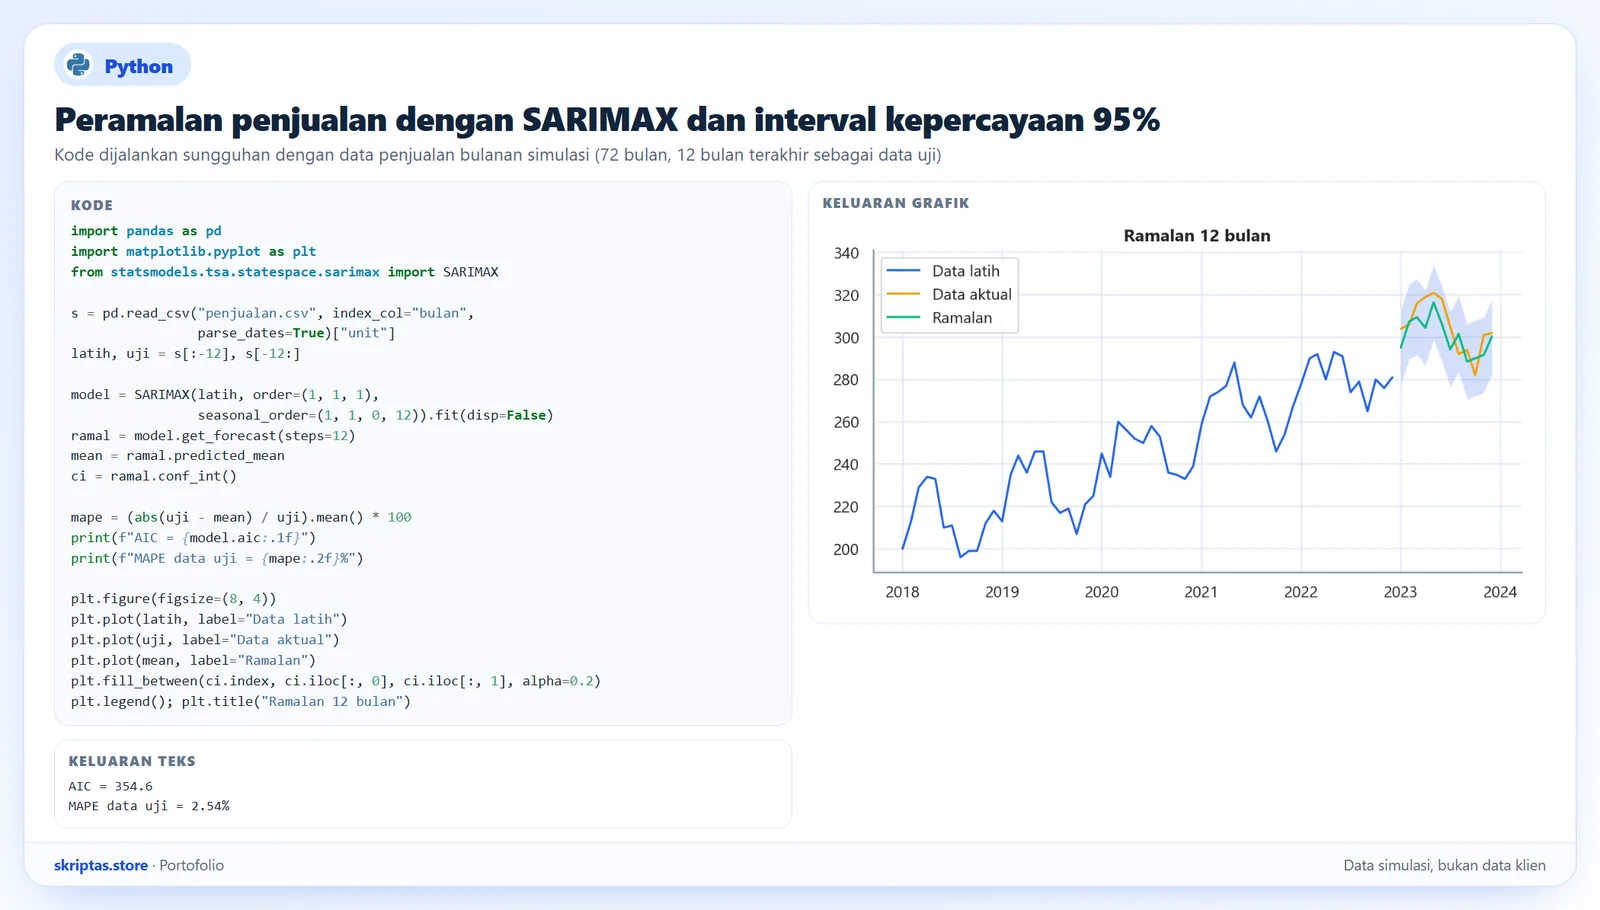Image resolution: width=1600 pixels, height=910 pixels.
Task: Click the print AIC f-string line
Action: click(x=193, y=537)
